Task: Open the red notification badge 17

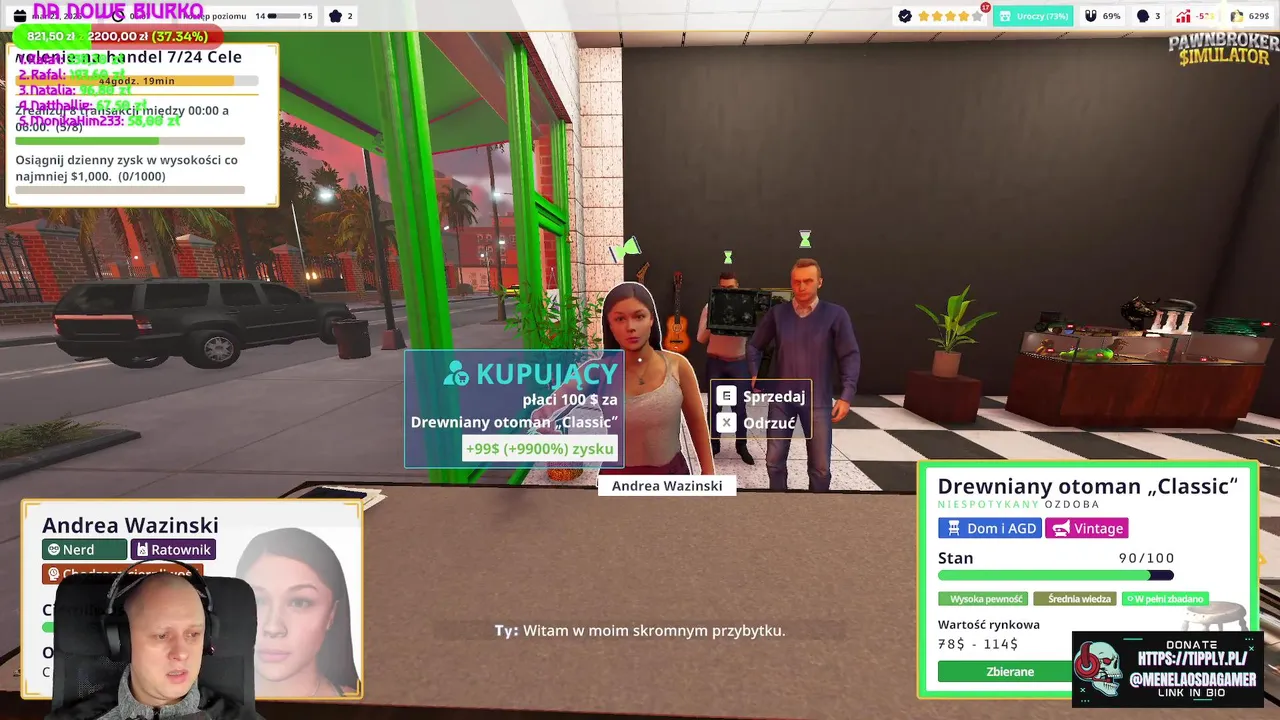Action: pyautogui.click(x=985, y=8)
